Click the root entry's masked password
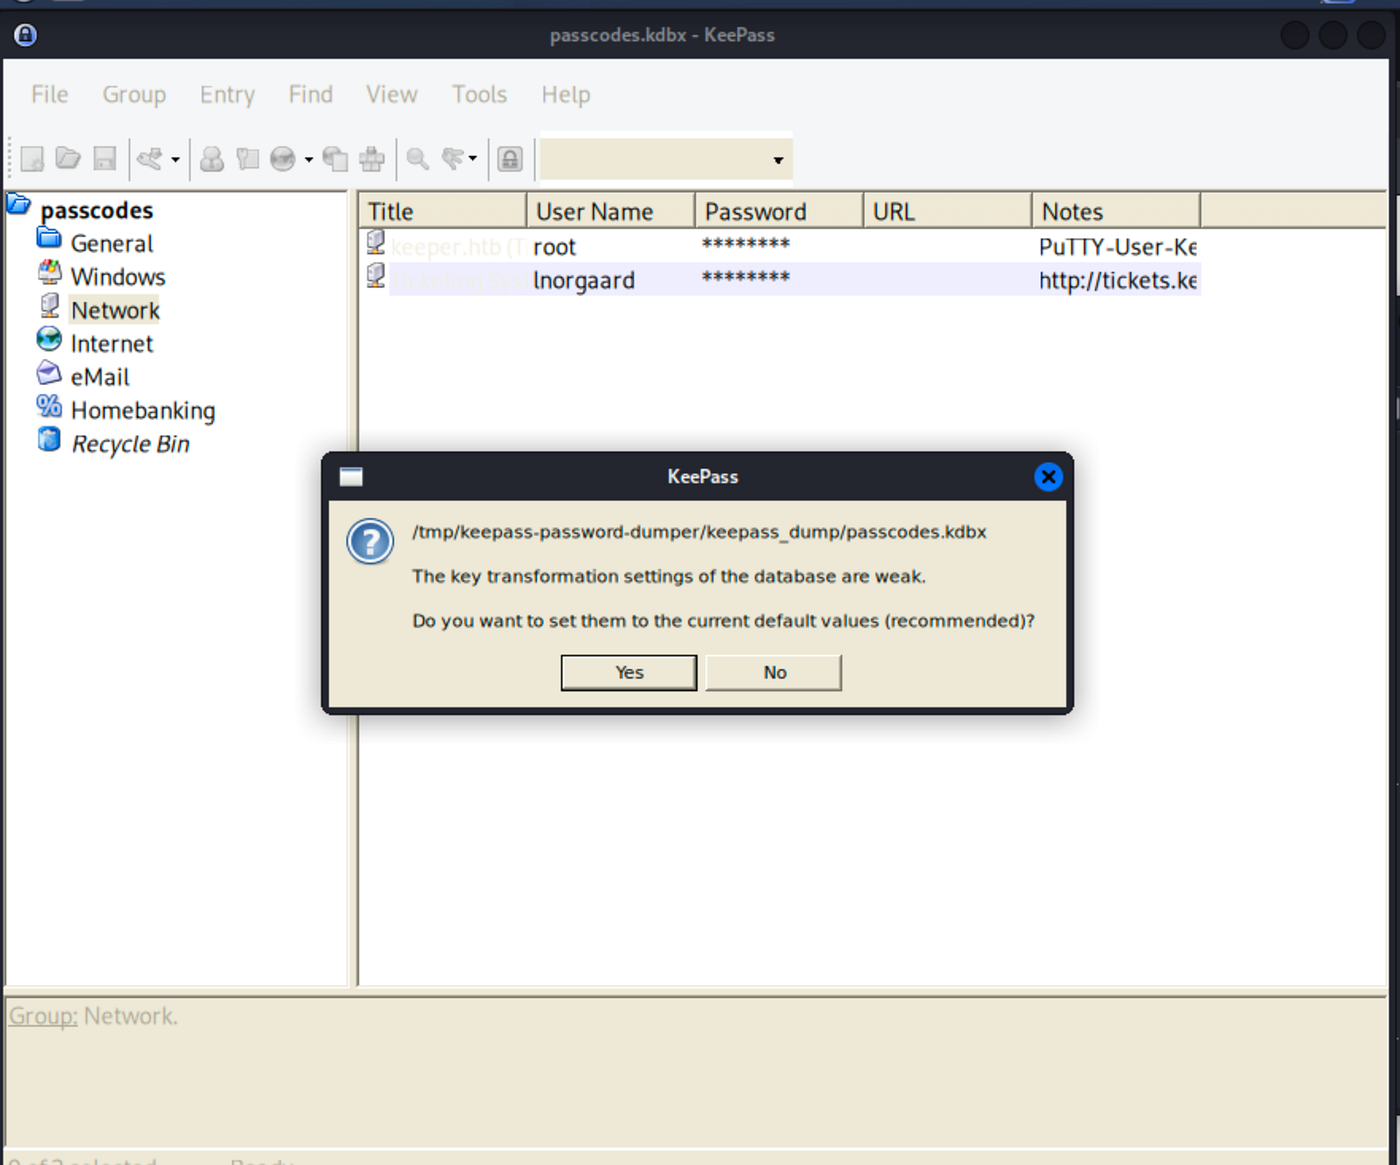Screen dimensions: 1400x1165 pyautogui.click(x=746, y=245)
